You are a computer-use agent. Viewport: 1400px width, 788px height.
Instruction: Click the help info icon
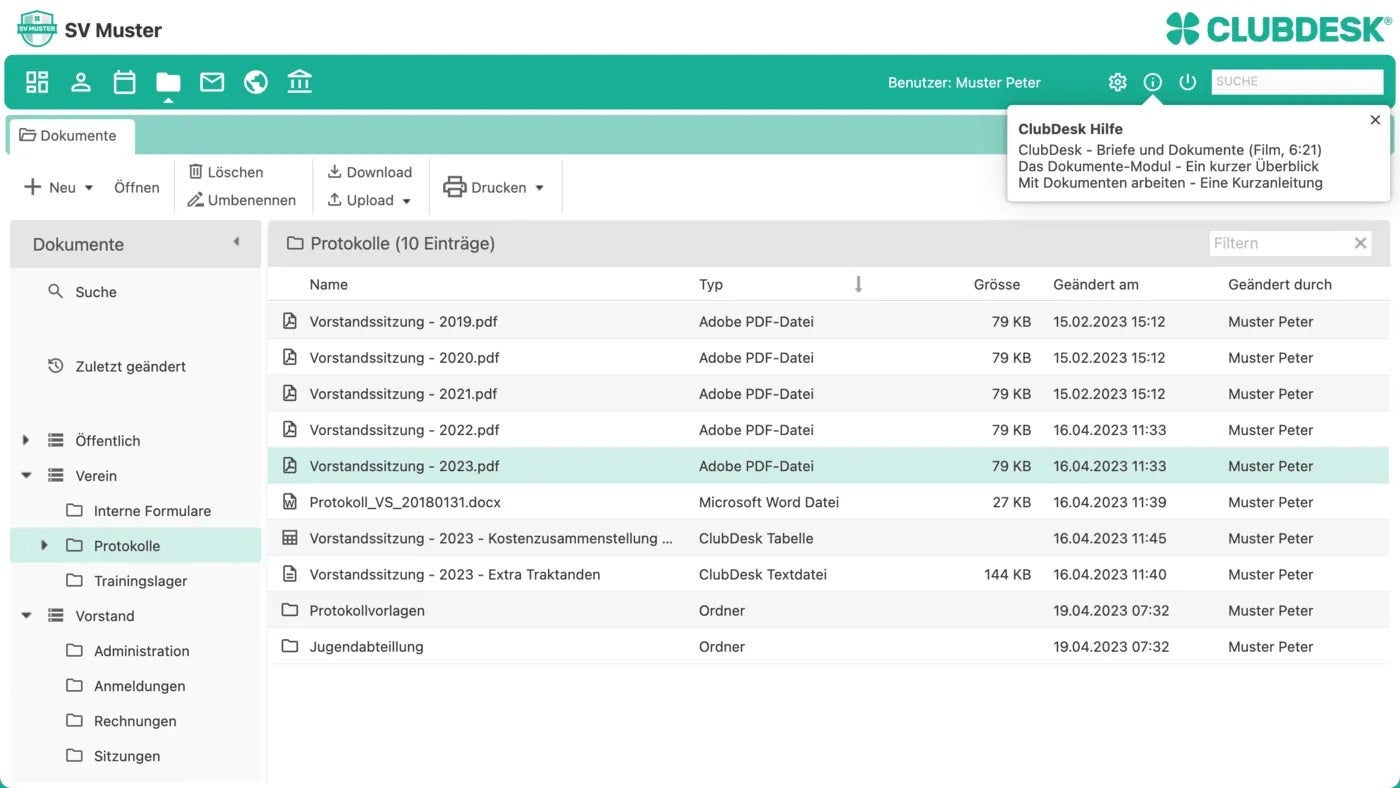[x=1152, y=82]
